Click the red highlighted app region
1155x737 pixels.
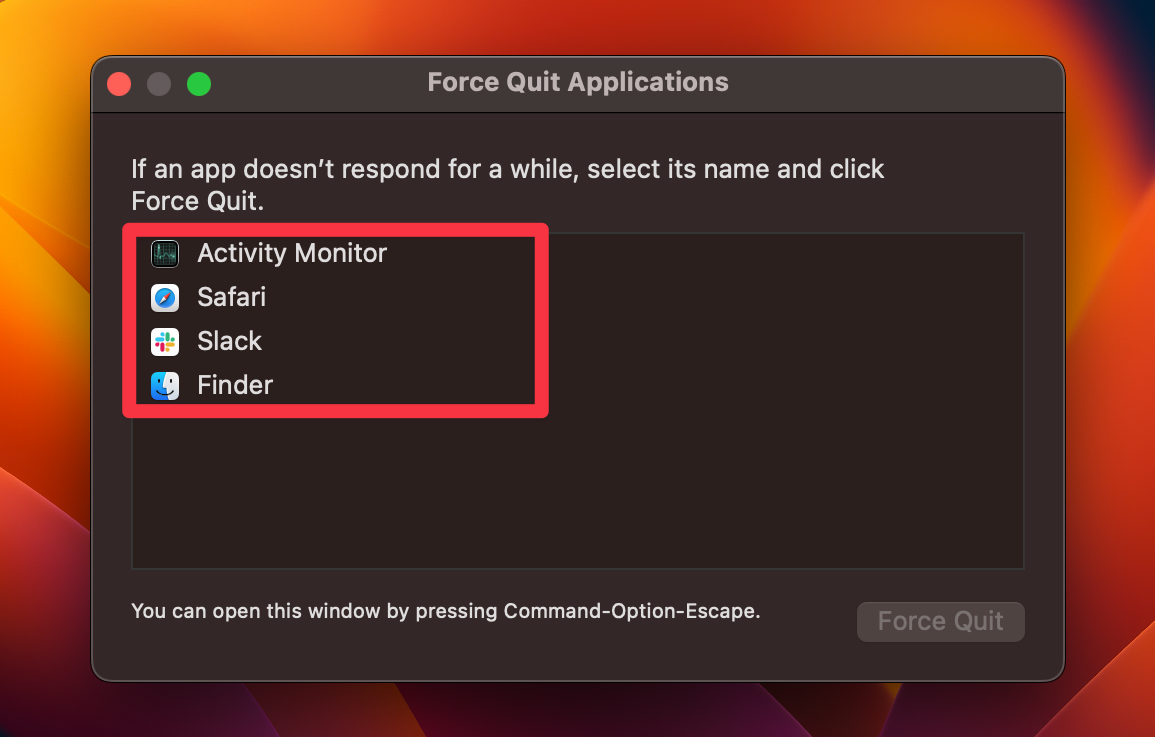335,320
